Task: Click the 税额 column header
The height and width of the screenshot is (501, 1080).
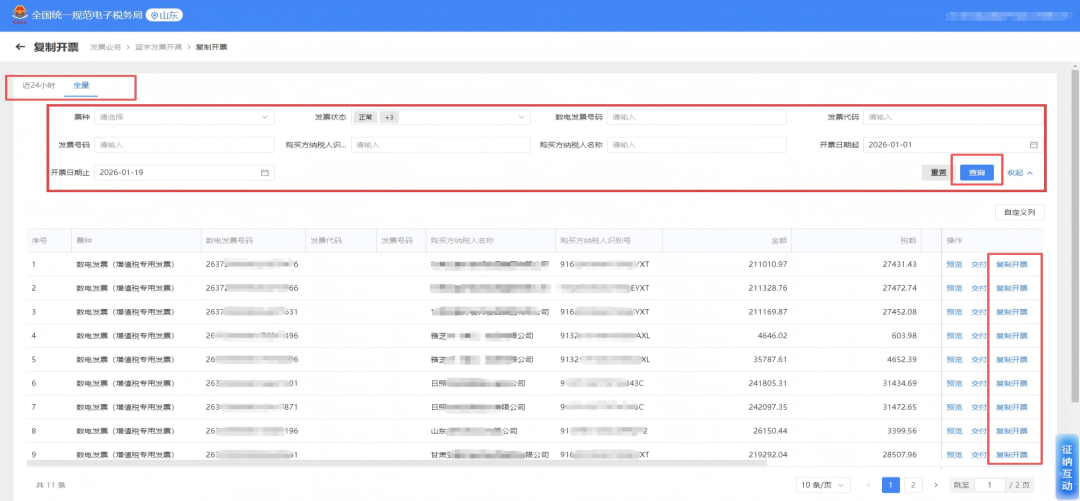Action: click(x=856, y=241)
